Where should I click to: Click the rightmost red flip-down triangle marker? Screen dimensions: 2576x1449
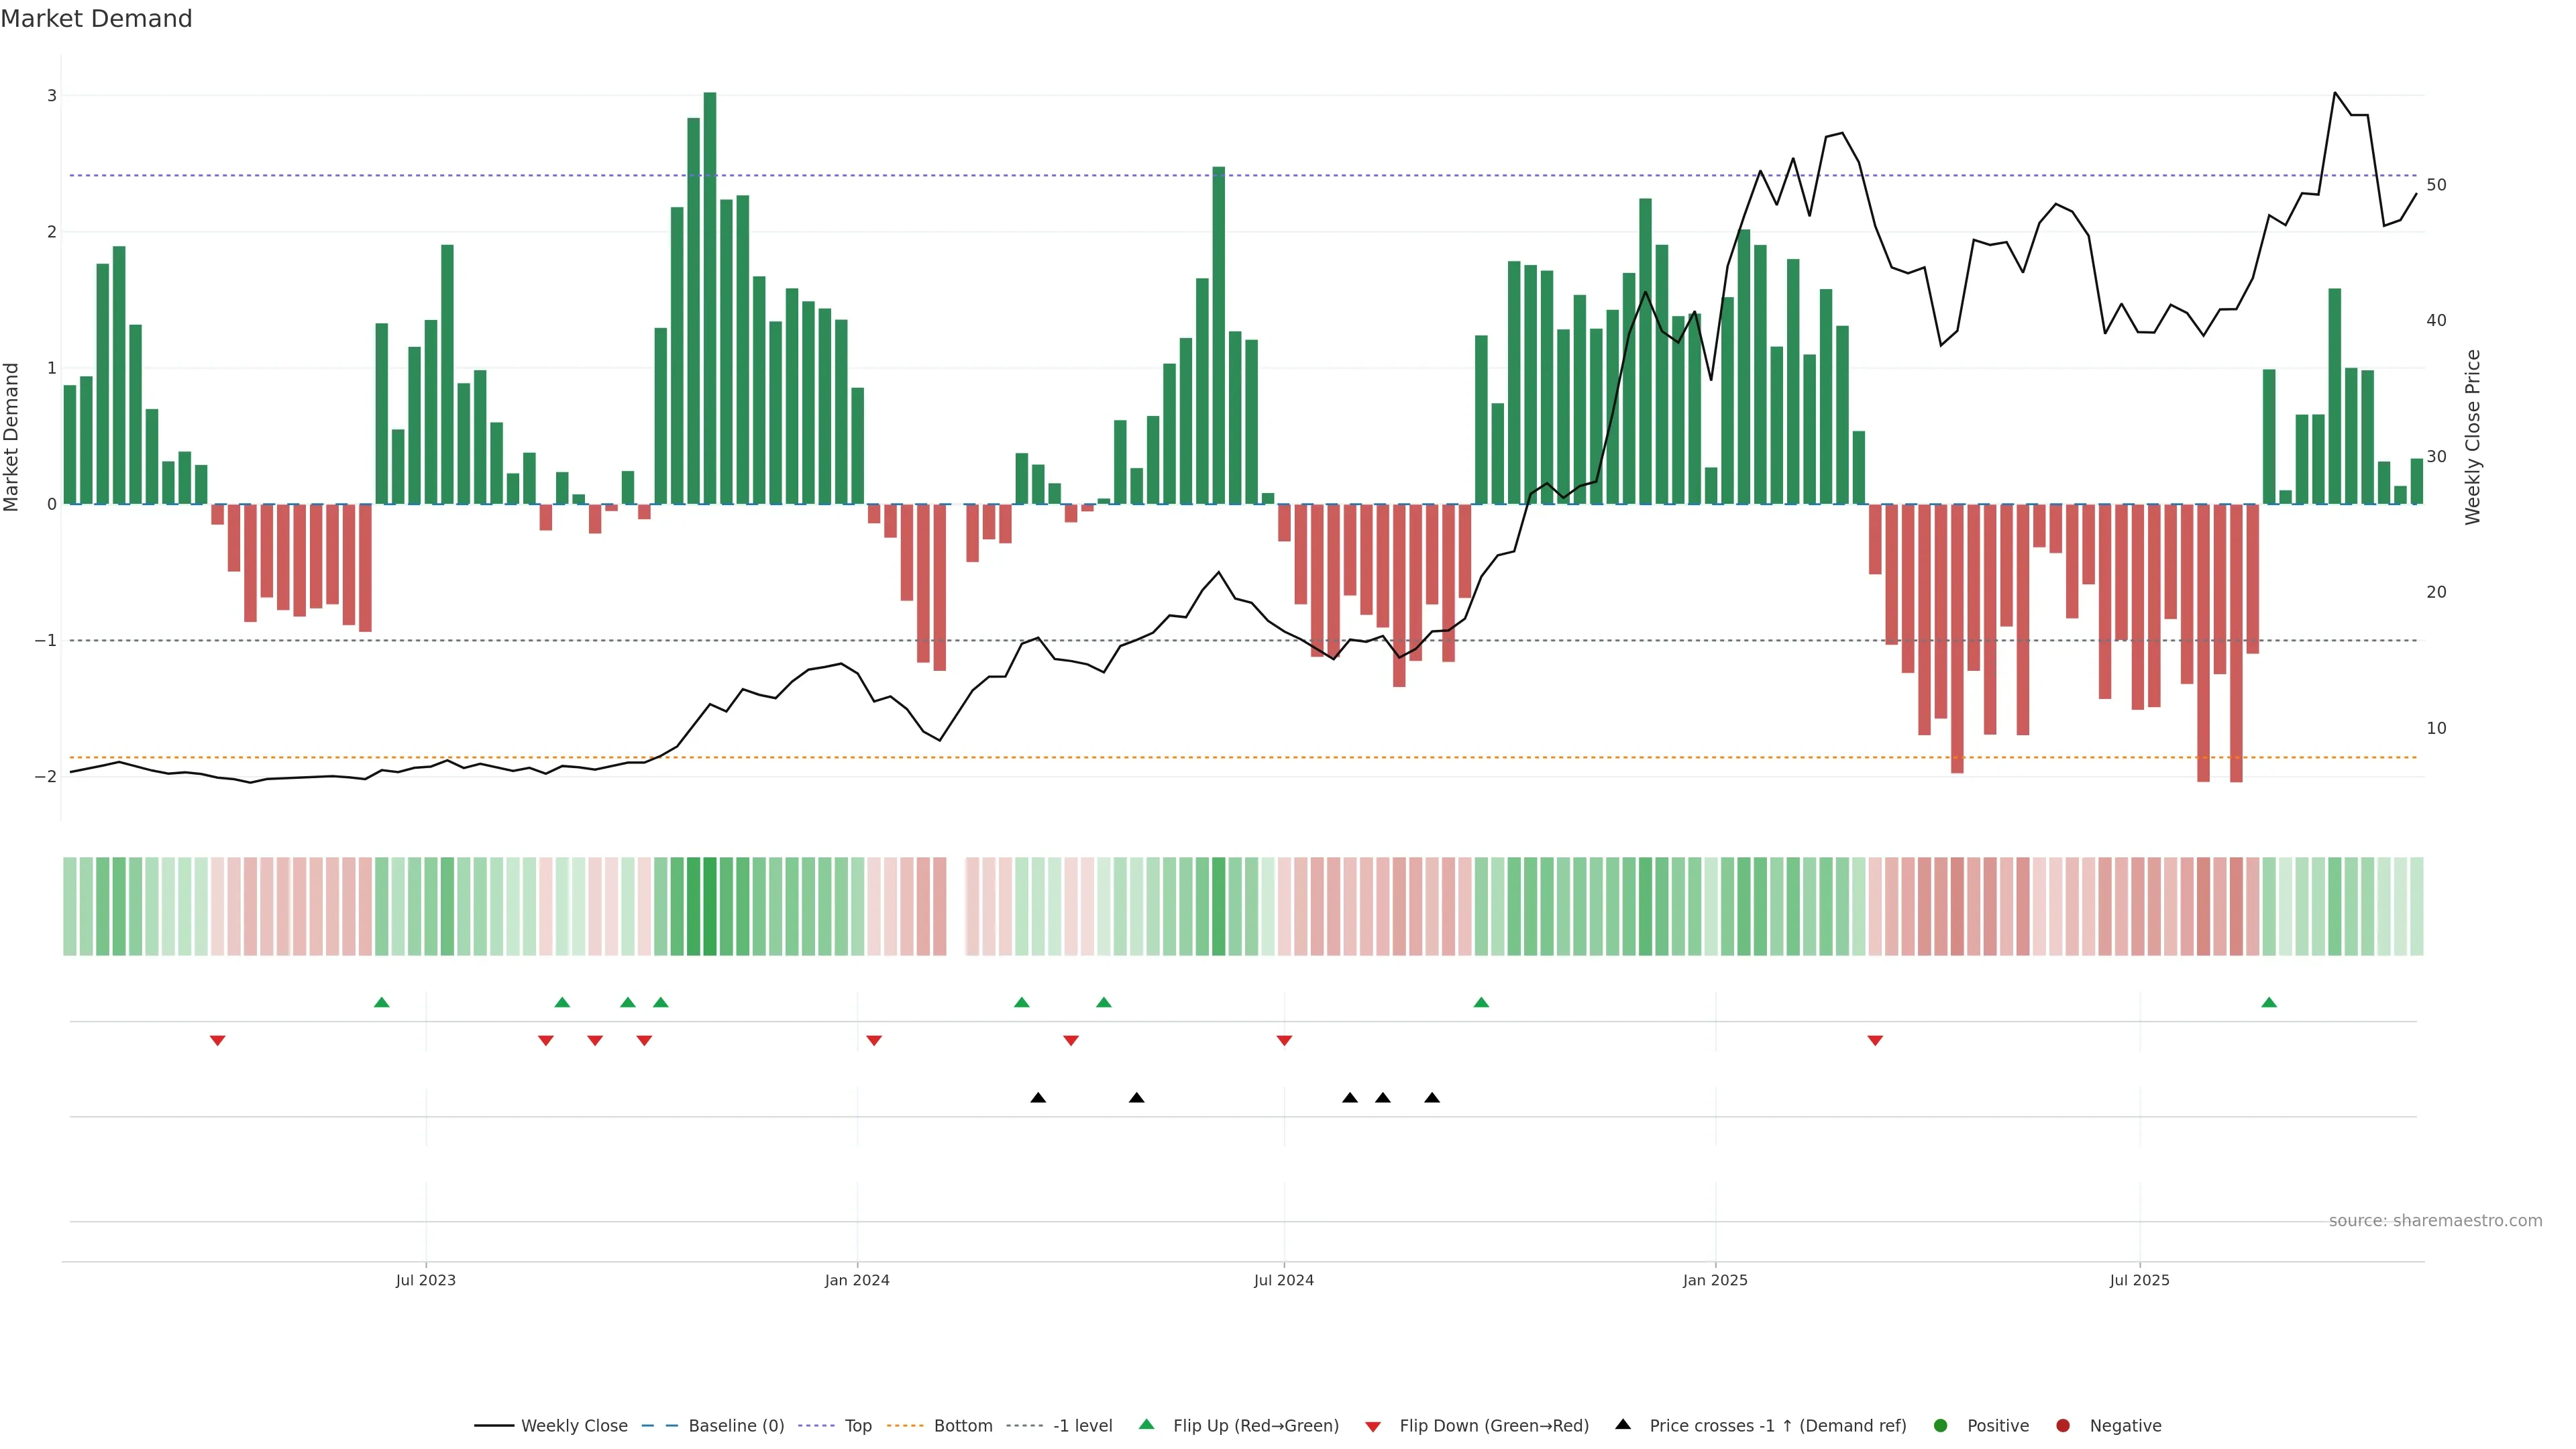coord(1875,1041)
